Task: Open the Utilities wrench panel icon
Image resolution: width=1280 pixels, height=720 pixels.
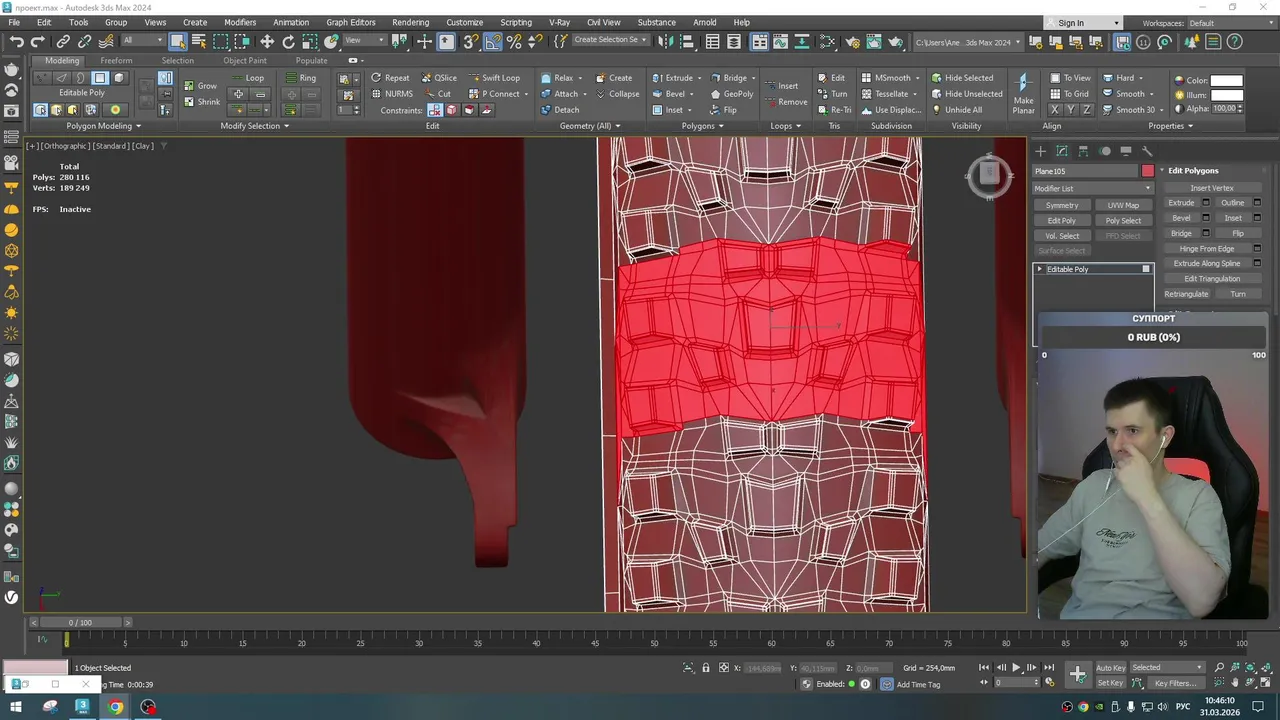Action: (x=1147, y=151)
